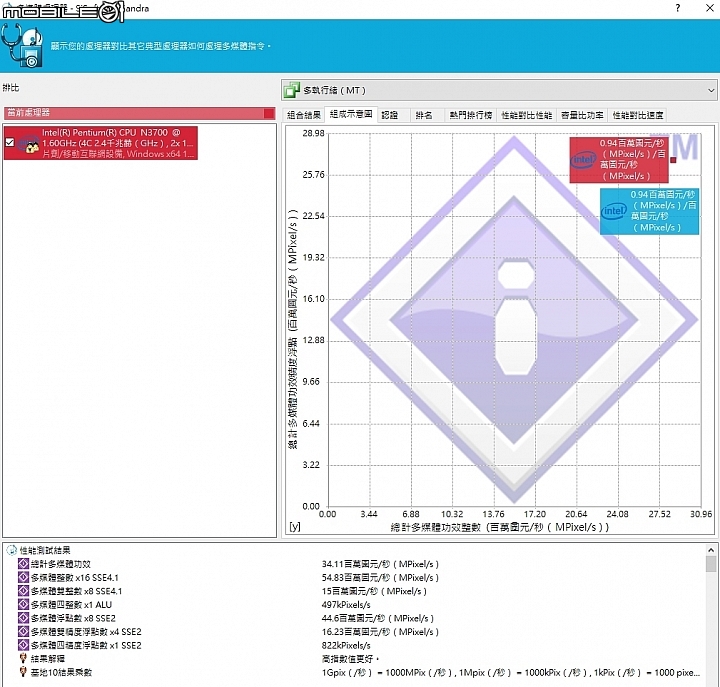Click the processor icon in the Pentium N3700 entry
The height and width of the screenshot is (687, 720).
tap(28, 145)
